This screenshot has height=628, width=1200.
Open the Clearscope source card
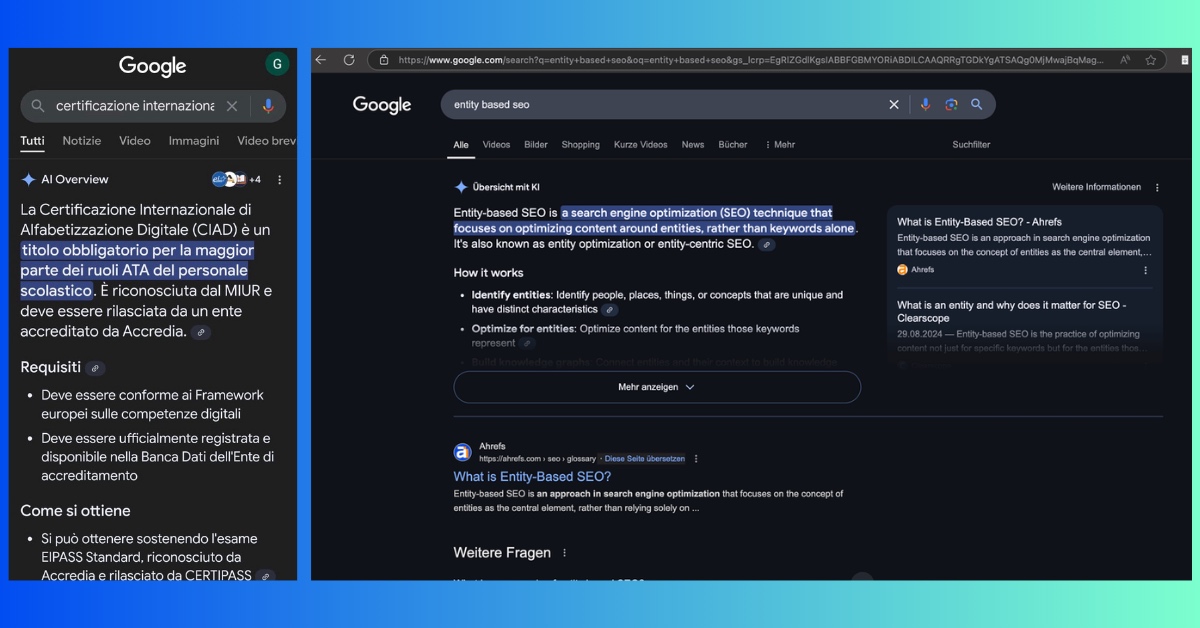[x=1024, y=326]
